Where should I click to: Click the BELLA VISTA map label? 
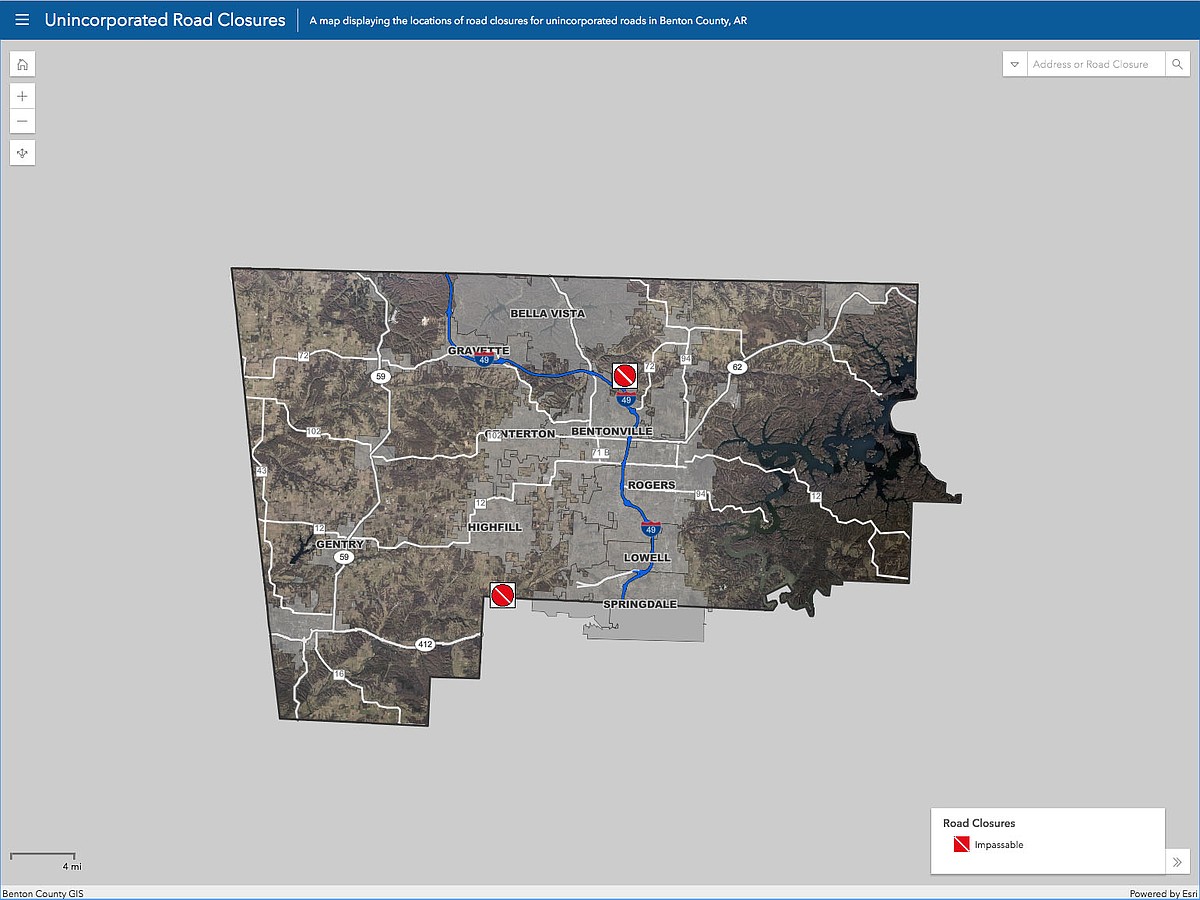click(x=547, y=313)
